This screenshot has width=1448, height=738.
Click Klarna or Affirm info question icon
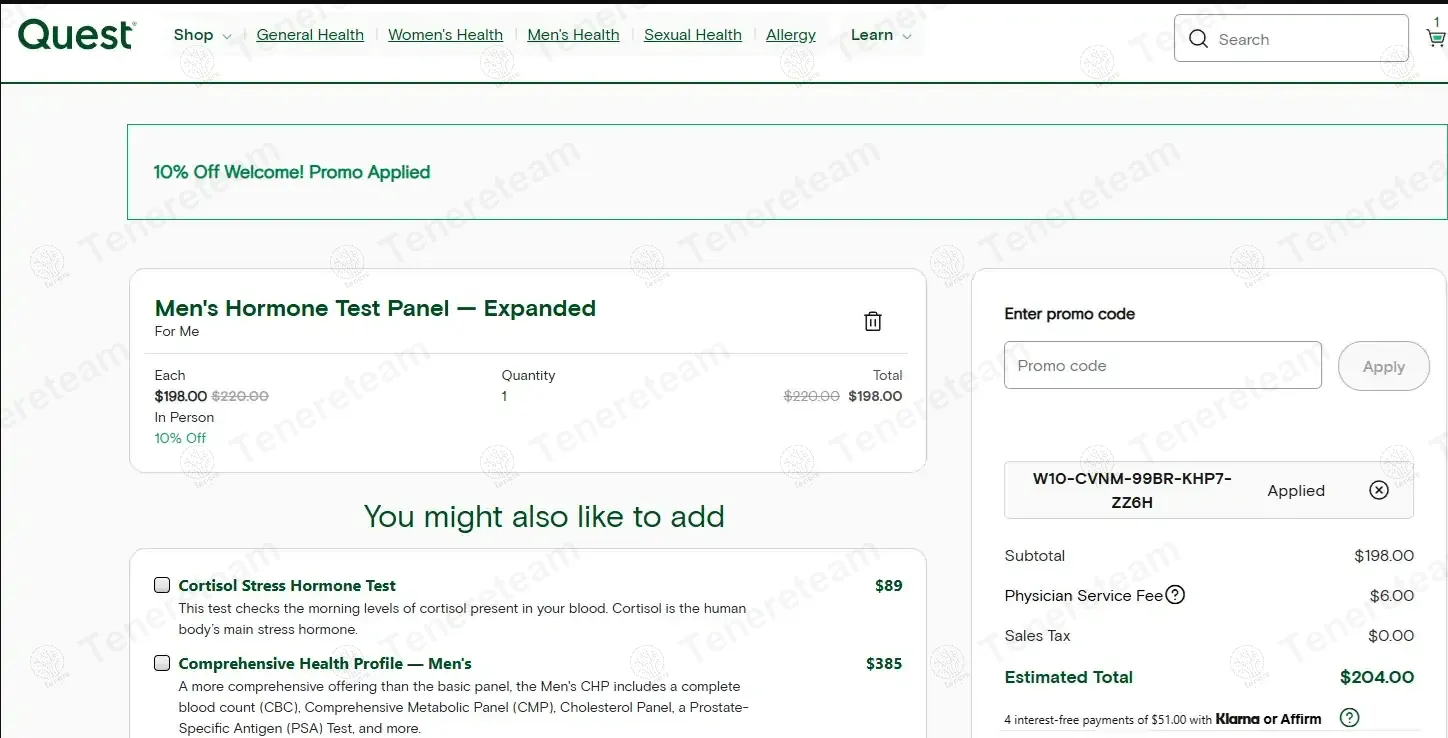(x=1349, y=718)
